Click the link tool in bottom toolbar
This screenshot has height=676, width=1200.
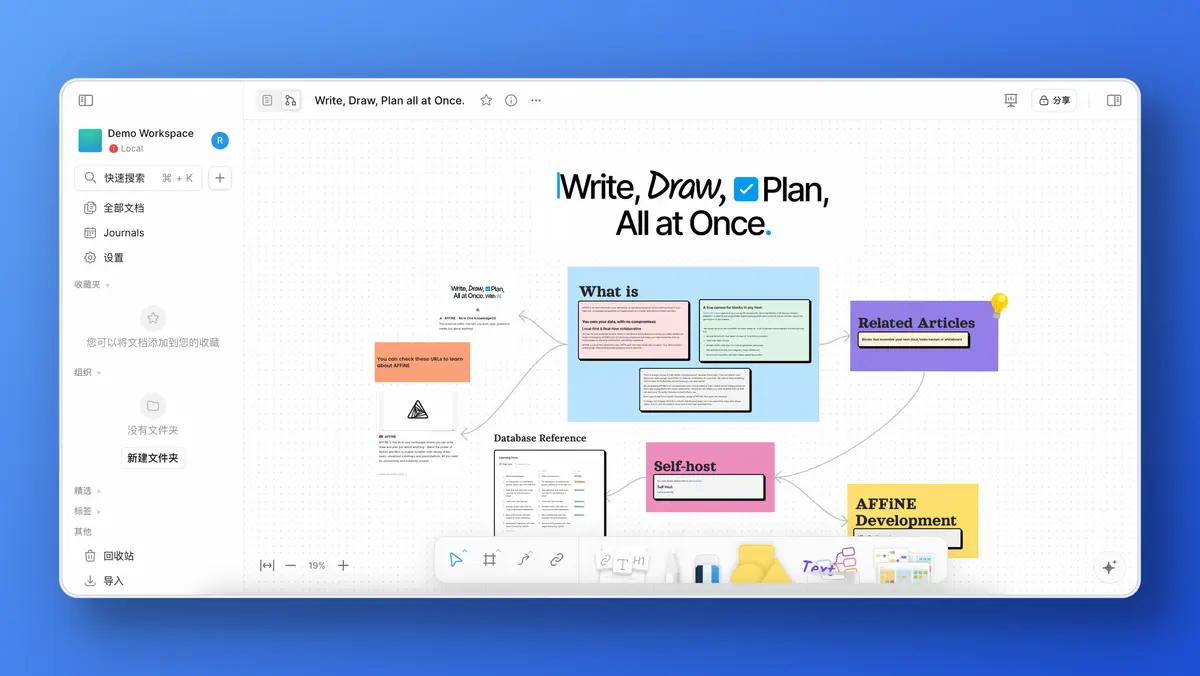[x=557, y=560]
